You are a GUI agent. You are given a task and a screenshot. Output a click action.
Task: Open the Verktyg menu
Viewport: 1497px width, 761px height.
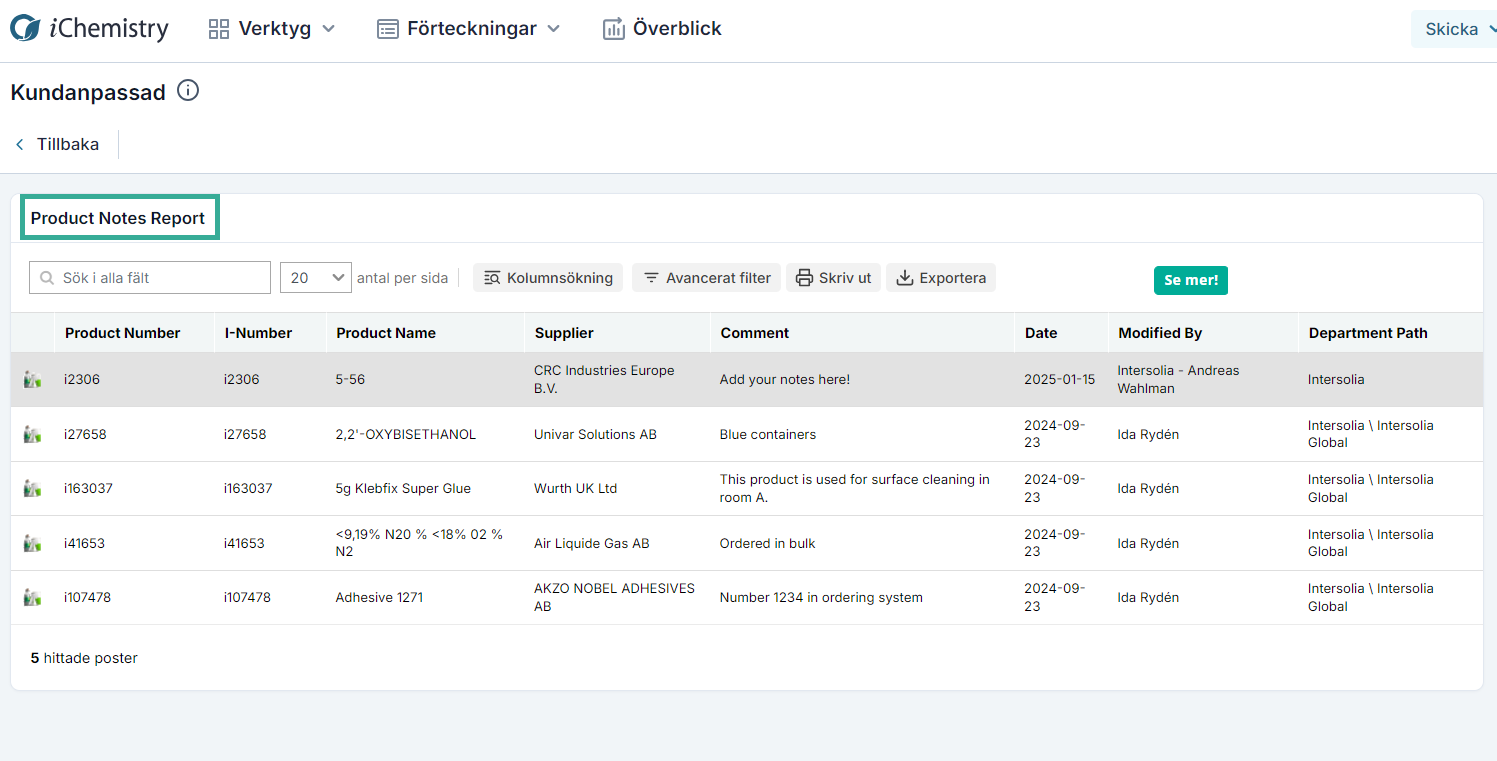[271, 29]
